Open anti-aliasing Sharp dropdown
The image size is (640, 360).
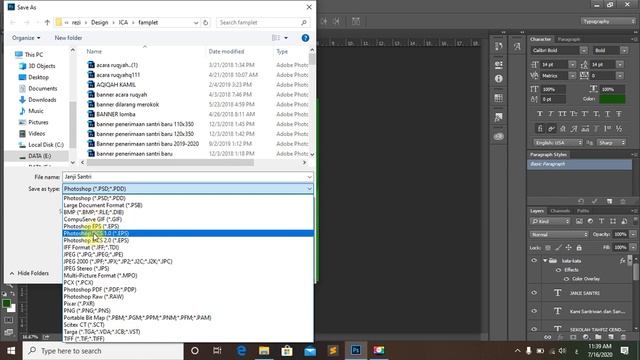(611, 142)
